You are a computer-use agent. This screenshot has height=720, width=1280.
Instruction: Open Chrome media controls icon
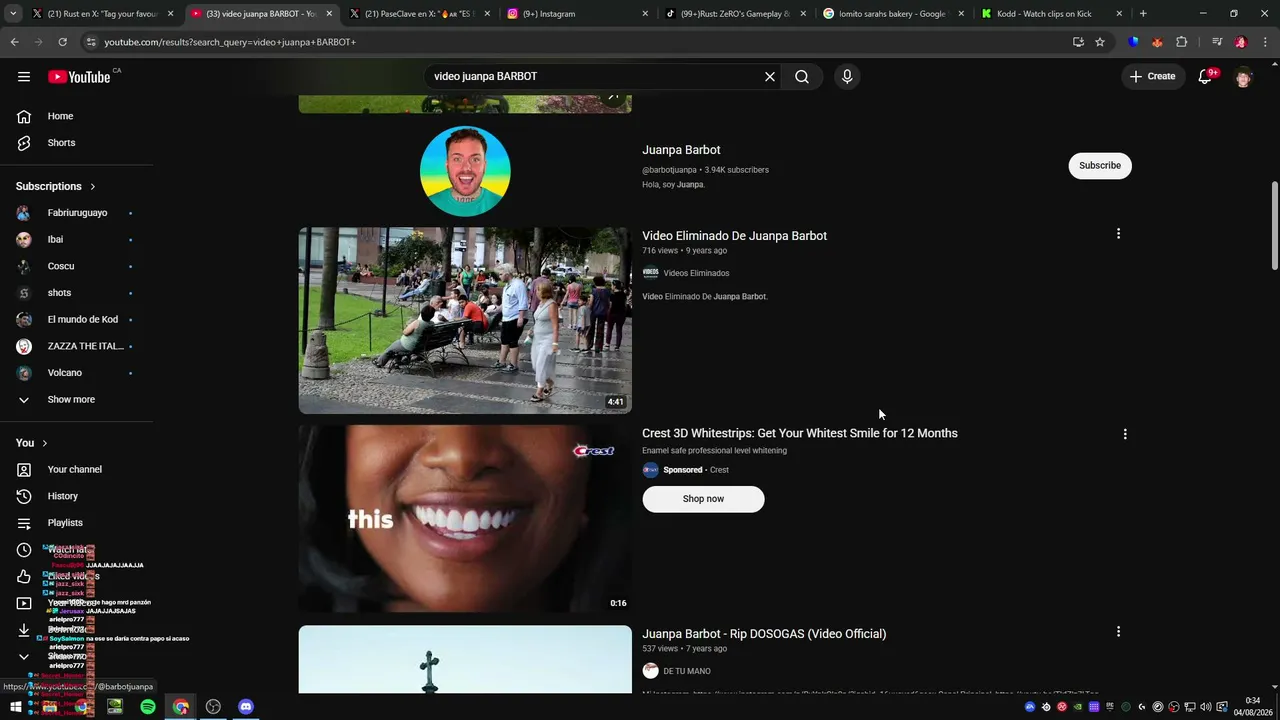pyautogui.click(x=1216, y=42)
